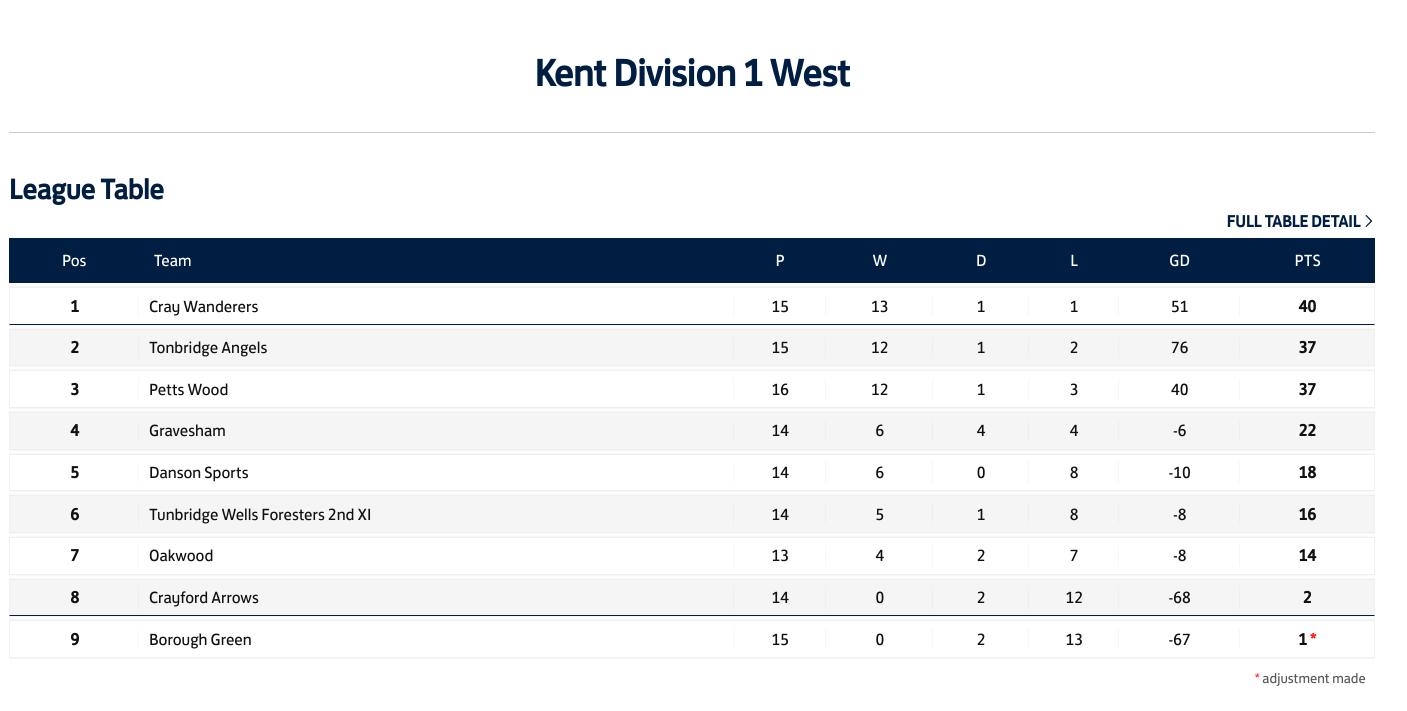Select the Gravesham row

tap(692, 431)
